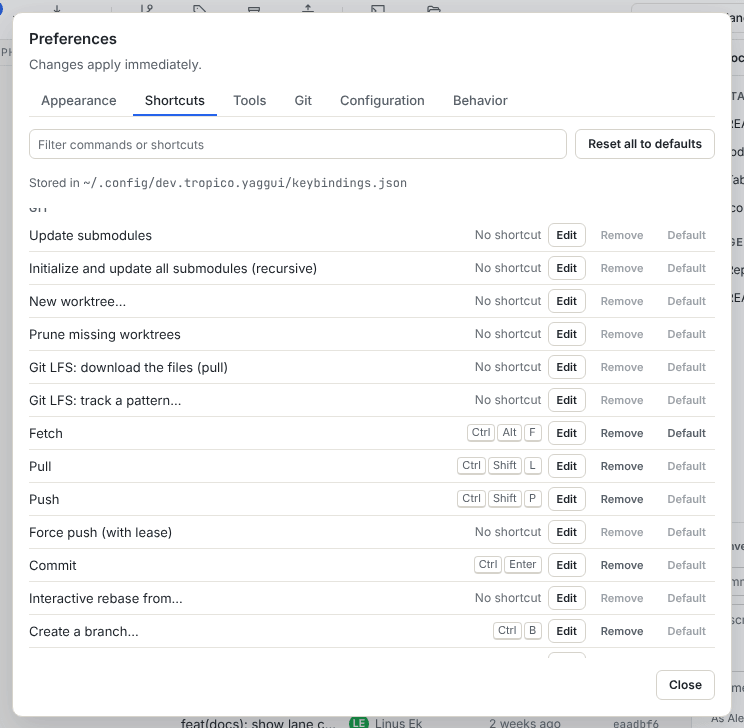The height and width of the screenshot is (728, 744).
Task: Click the Ctrl Alt F shortcut keys
Action: (x=504, y=432)
